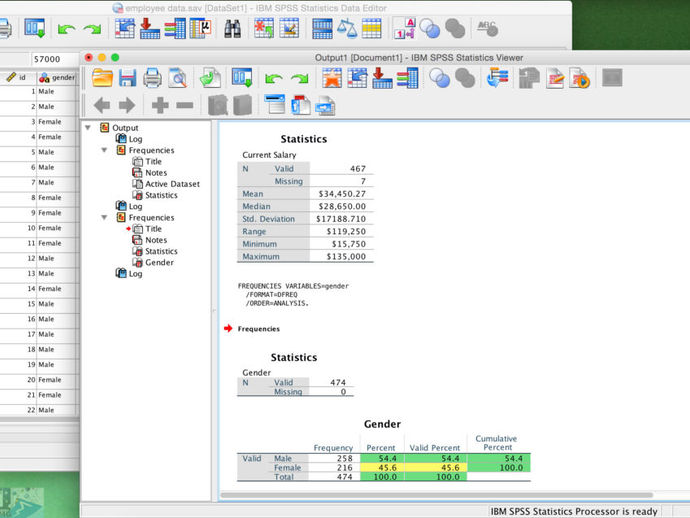690x518 pixels.
Task: Click Show item open book icon
Action: point(218,106)
